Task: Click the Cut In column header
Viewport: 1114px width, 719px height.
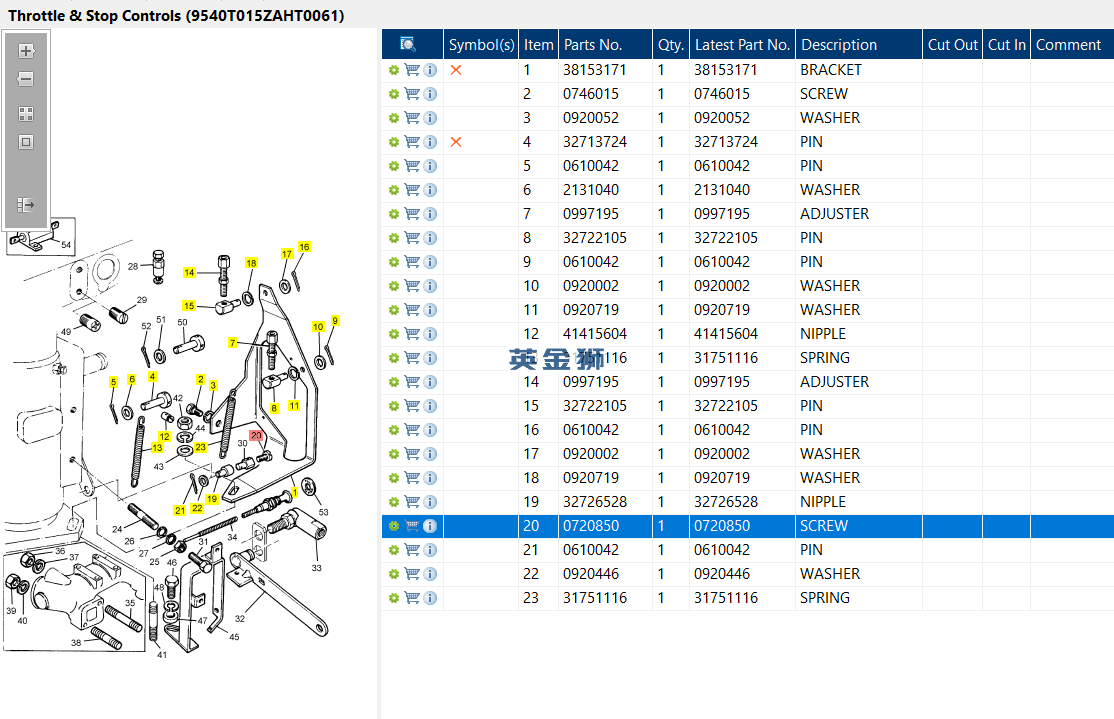Action: 1007,45
